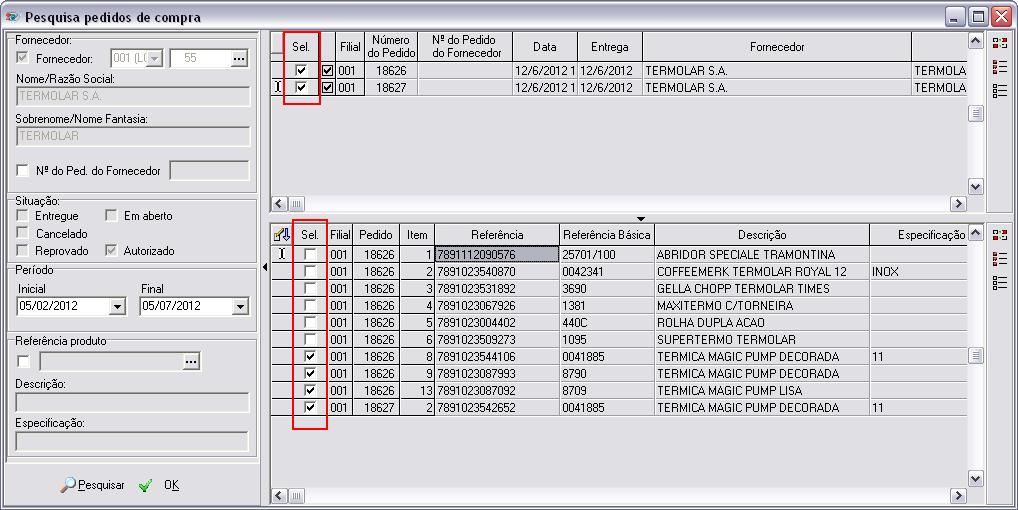Open Referência produto lookup ellipsis button
The height and width of the screenshot is (510, 1018).
click(x=191, y=361)
